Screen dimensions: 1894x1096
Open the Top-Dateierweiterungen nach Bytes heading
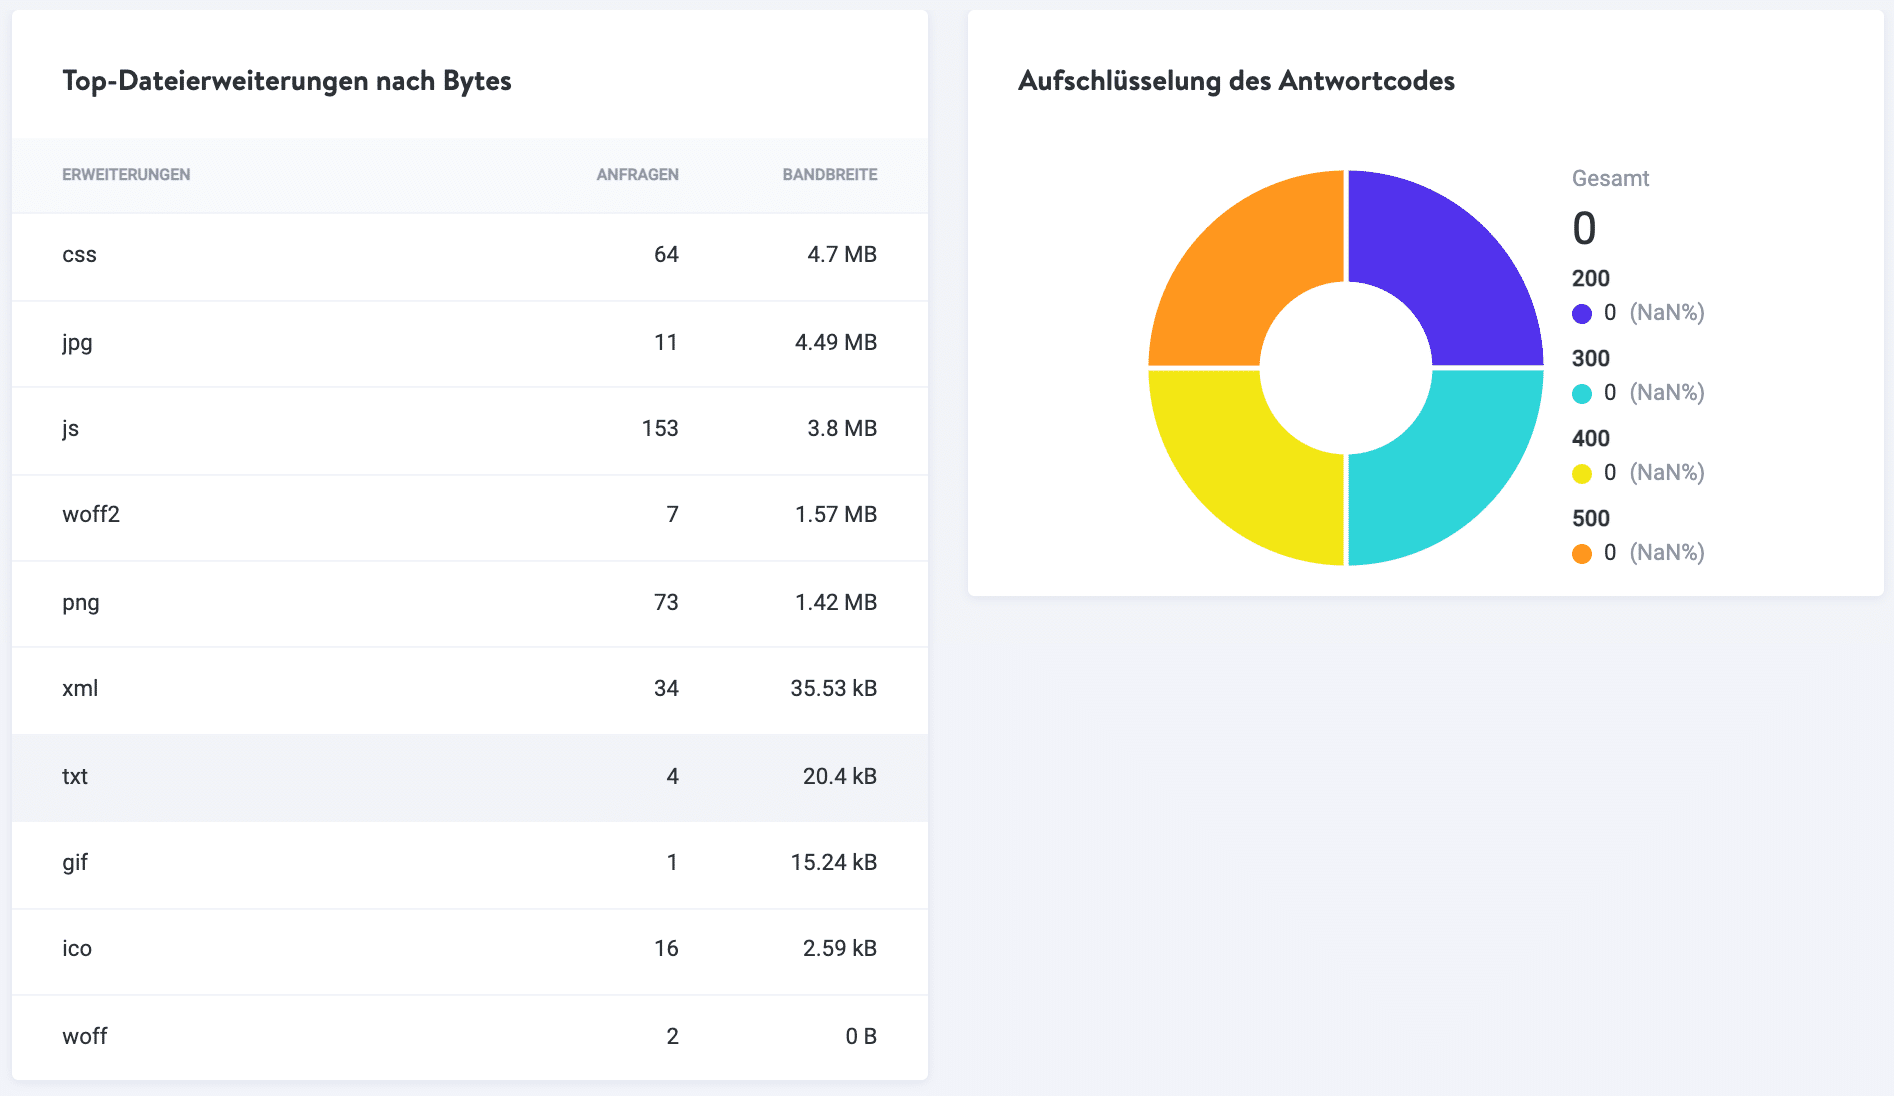coord(286,81)
